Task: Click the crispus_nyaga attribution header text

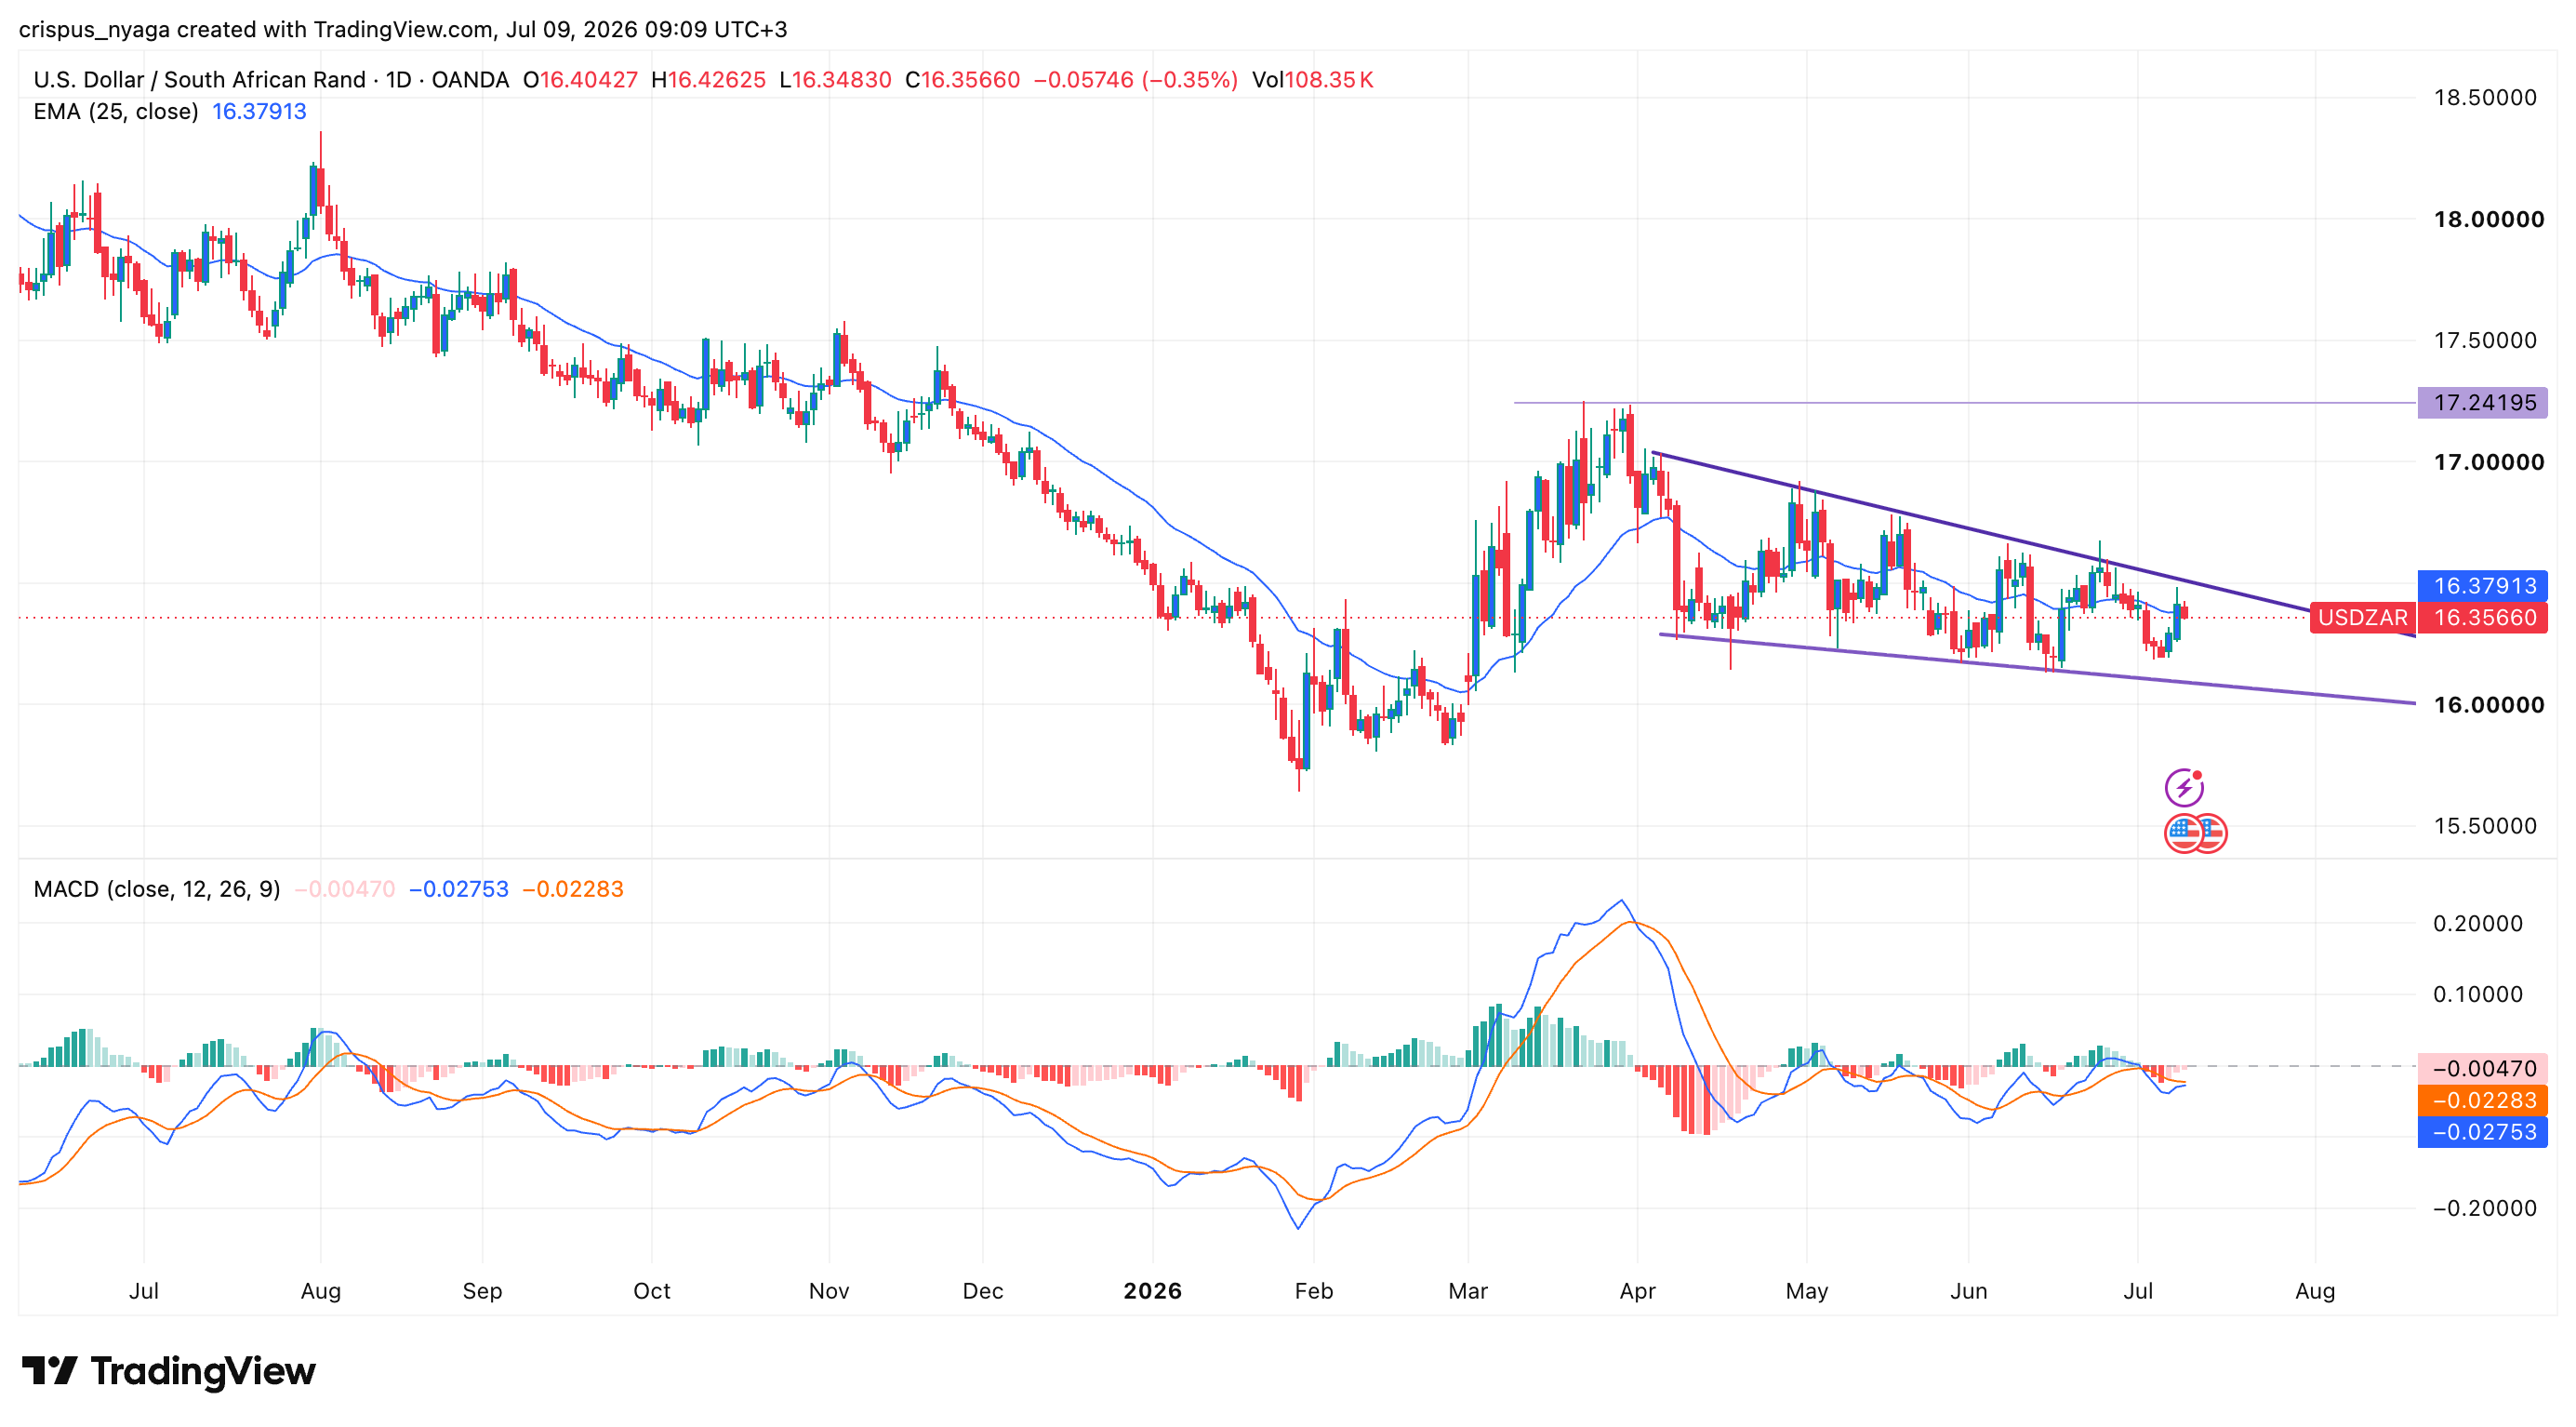Action: (x=403, y=29)
